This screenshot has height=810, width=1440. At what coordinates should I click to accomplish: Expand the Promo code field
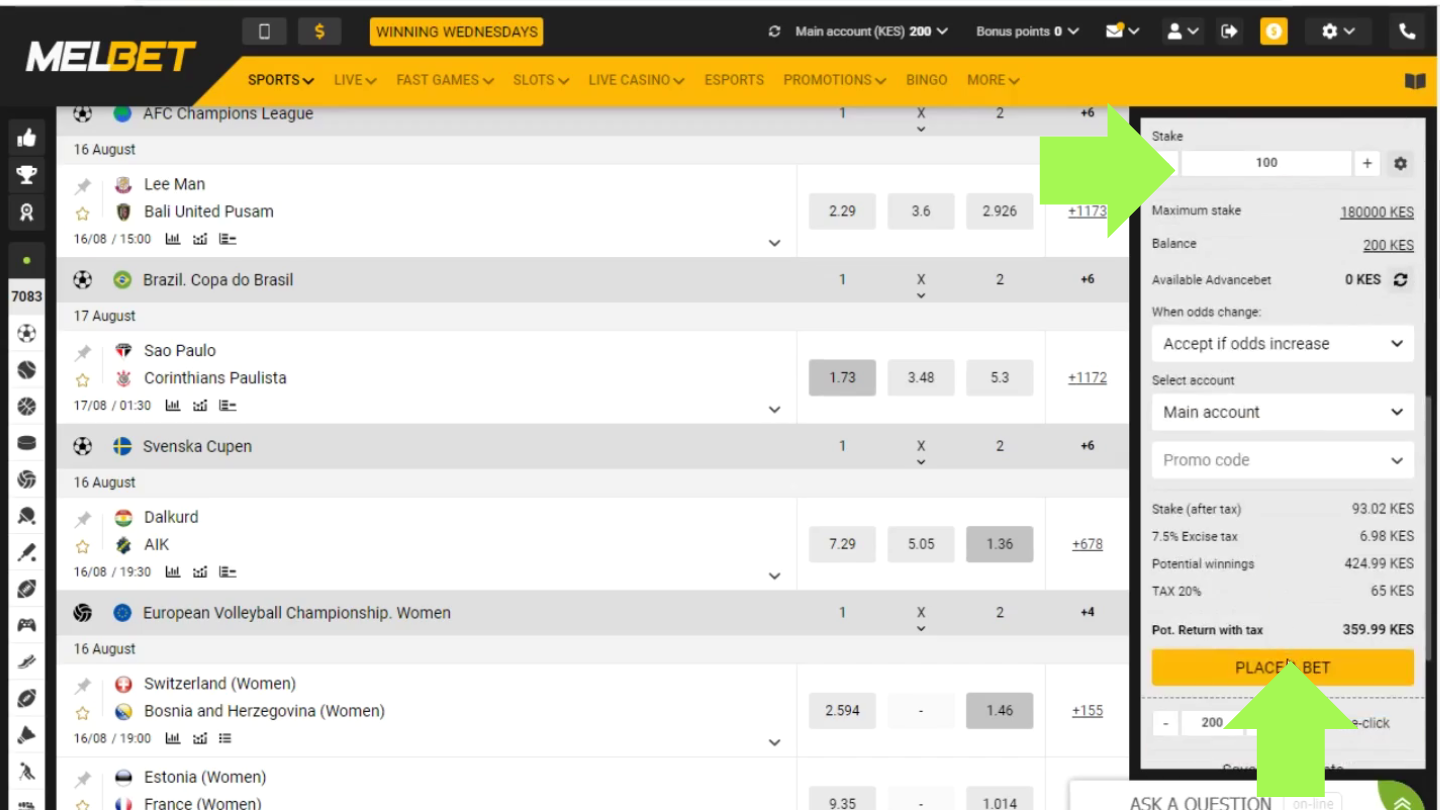point(1282,460)
